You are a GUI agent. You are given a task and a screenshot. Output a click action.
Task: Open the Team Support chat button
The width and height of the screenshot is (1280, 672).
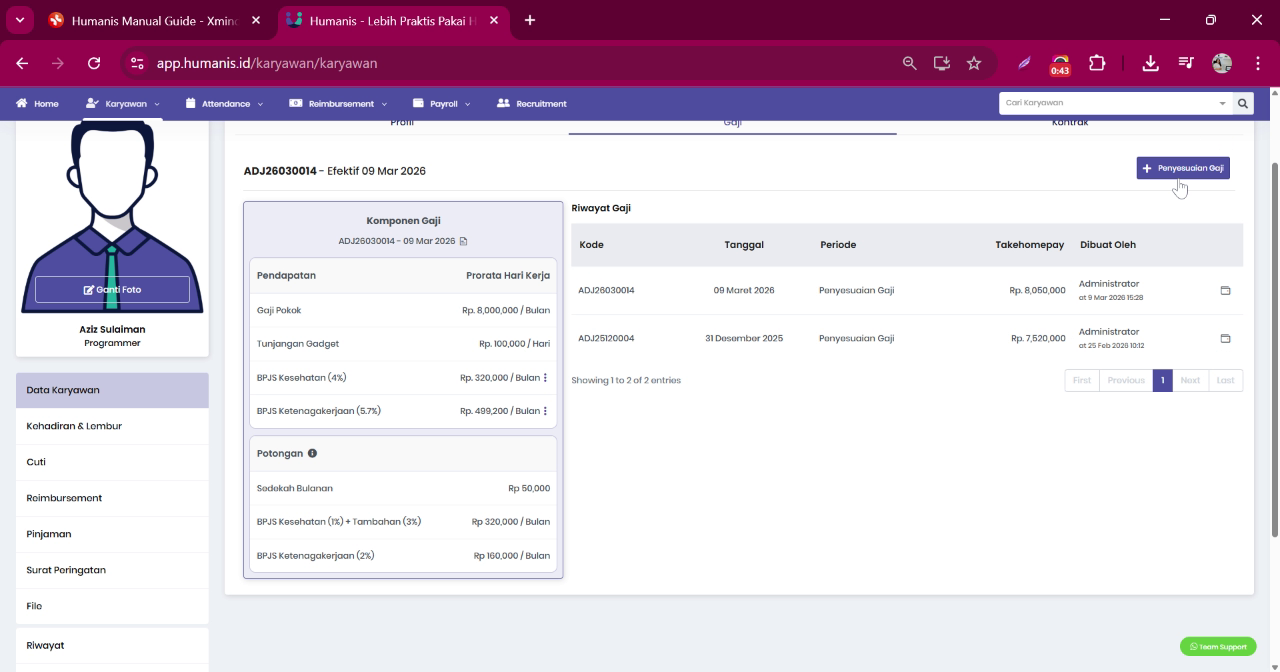(x=1218, y=647)
